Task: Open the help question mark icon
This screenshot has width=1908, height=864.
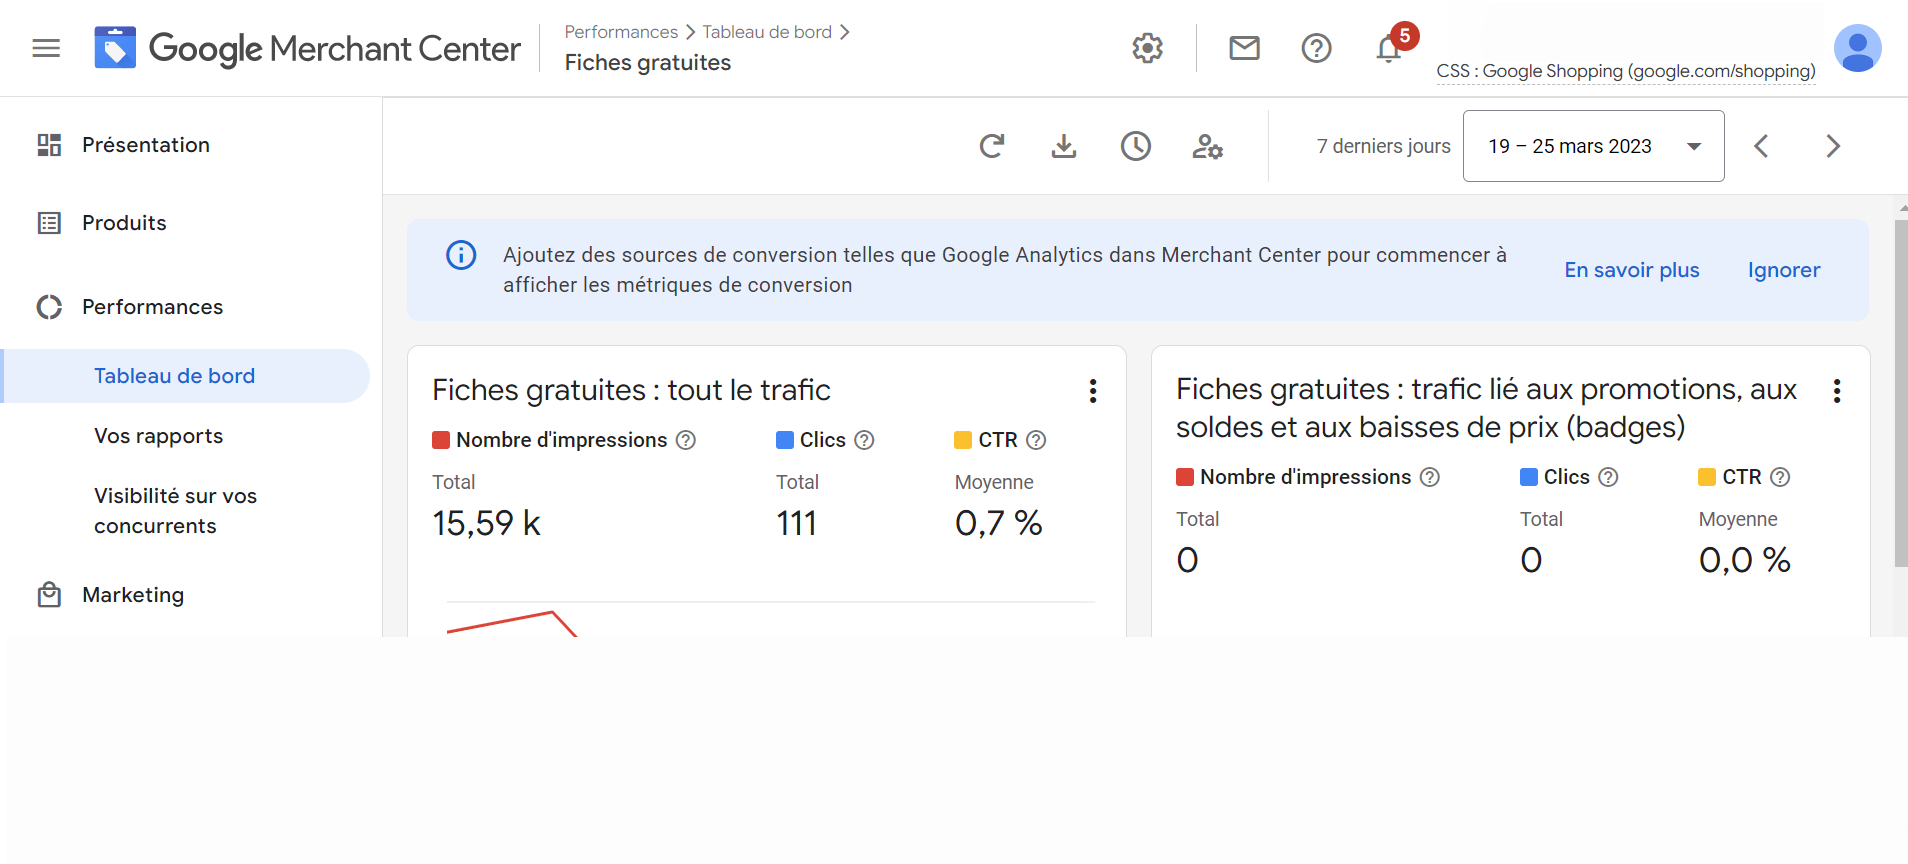Action: (1316, 48)
